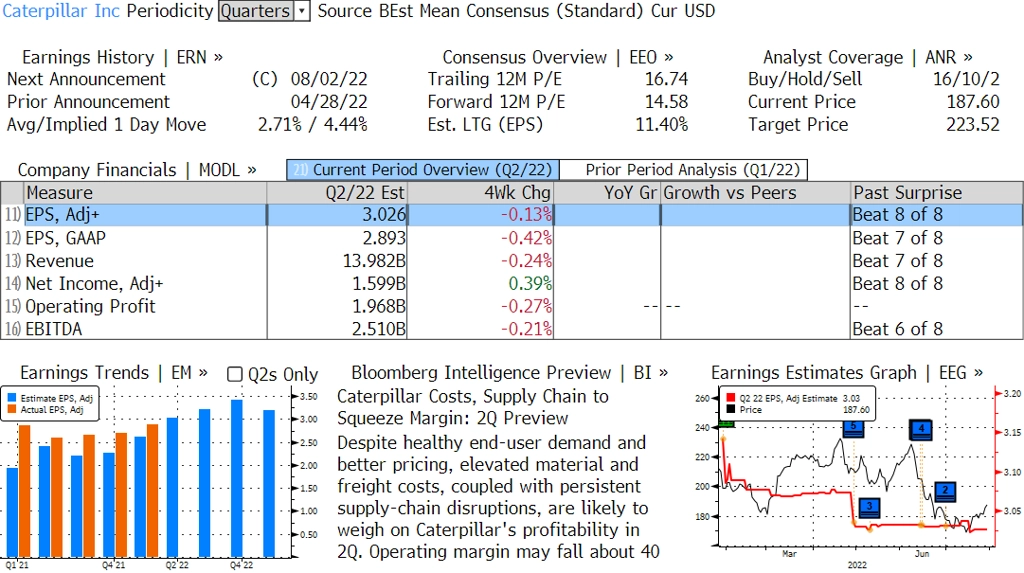Image resolution: width=1024 pixels, height=573 pixels.
Task: Click red Q2 22 EPS estimate legend swatch
Action: pos(731,398)
